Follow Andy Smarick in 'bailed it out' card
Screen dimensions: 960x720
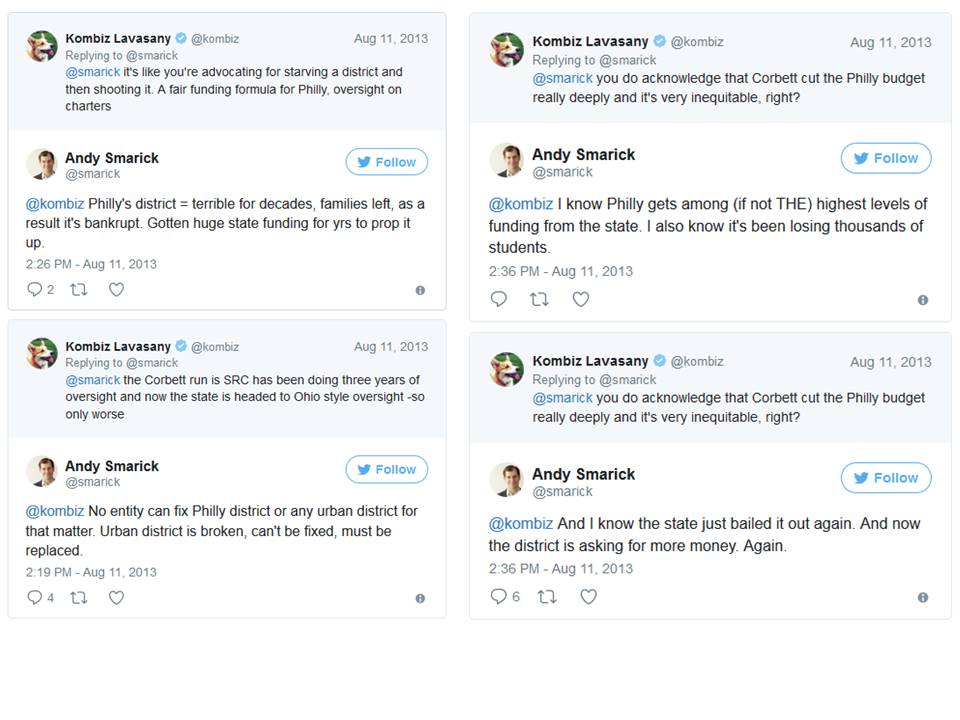pos(886,478)
